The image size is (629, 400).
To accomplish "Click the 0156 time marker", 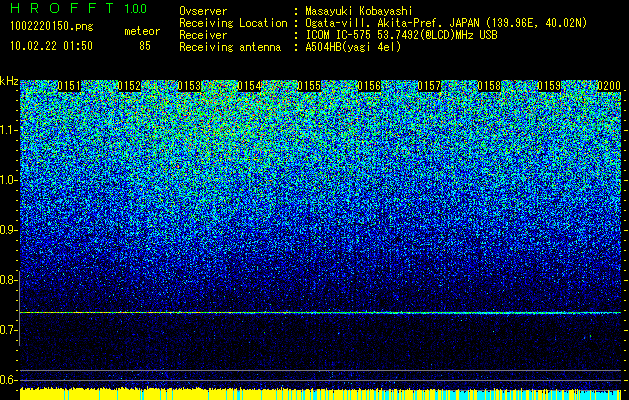I will (369, 86).
